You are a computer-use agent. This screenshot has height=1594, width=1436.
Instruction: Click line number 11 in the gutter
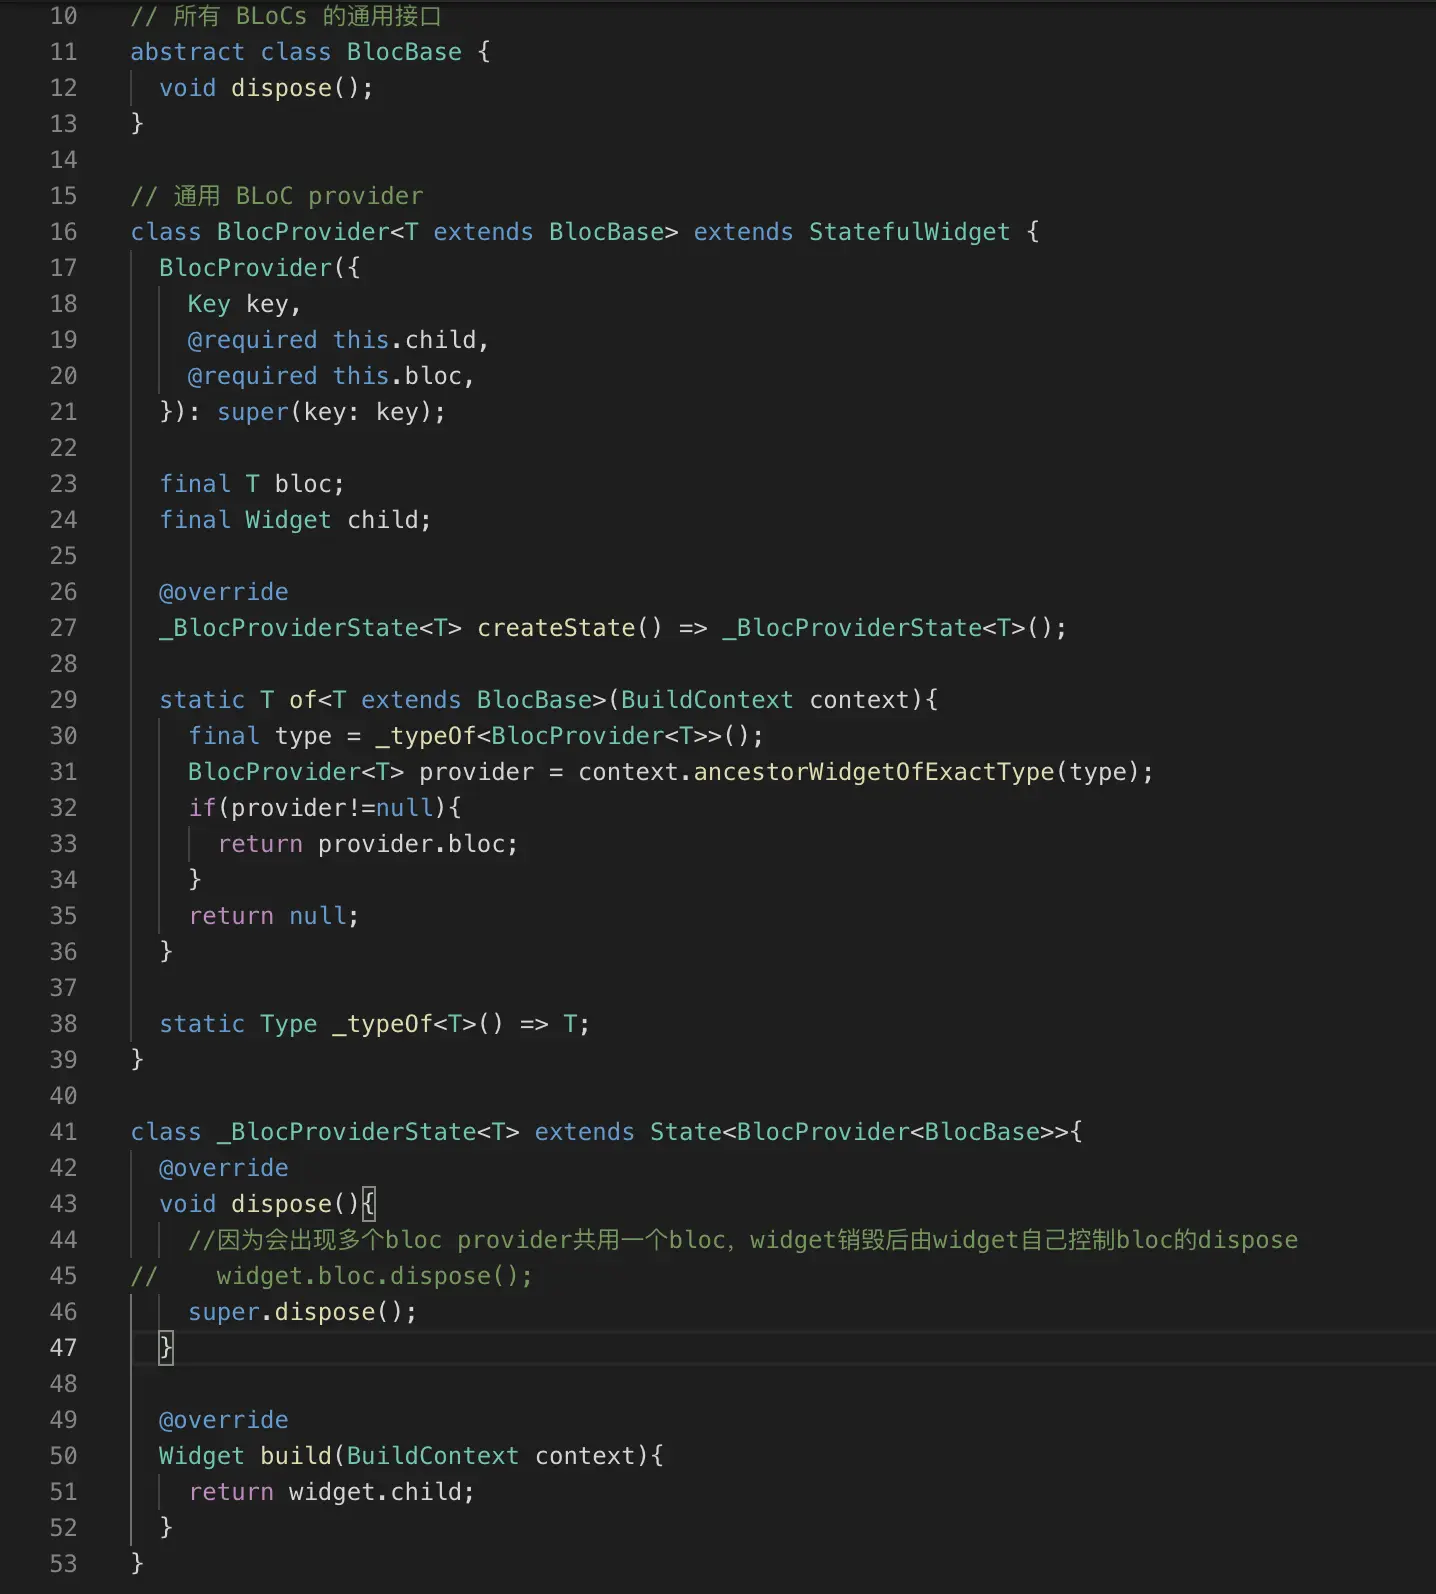tap(63, 52)
